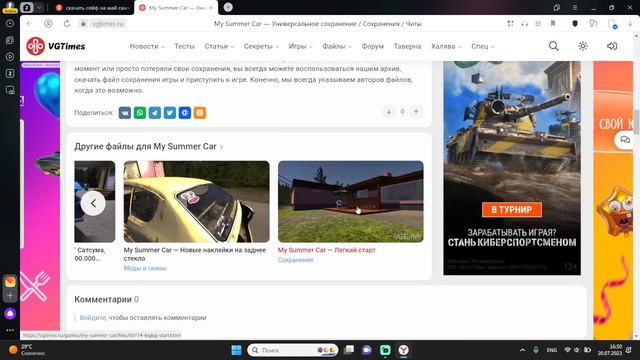The height and width of the screenshot is (360, 640).
Task: Open 'Новые наклейки на заднее стекло' link
Action: tap(195, 254)
